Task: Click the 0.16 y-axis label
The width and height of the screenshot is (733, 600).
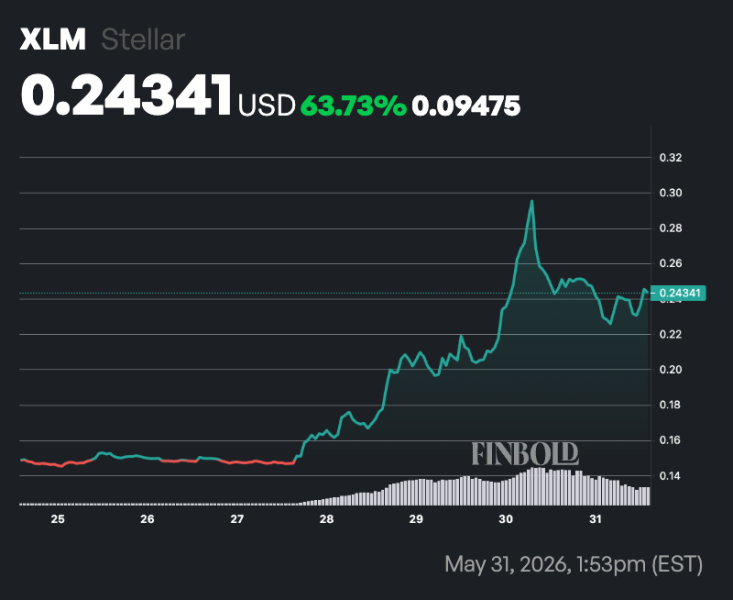Action: (x=670, y=440)
